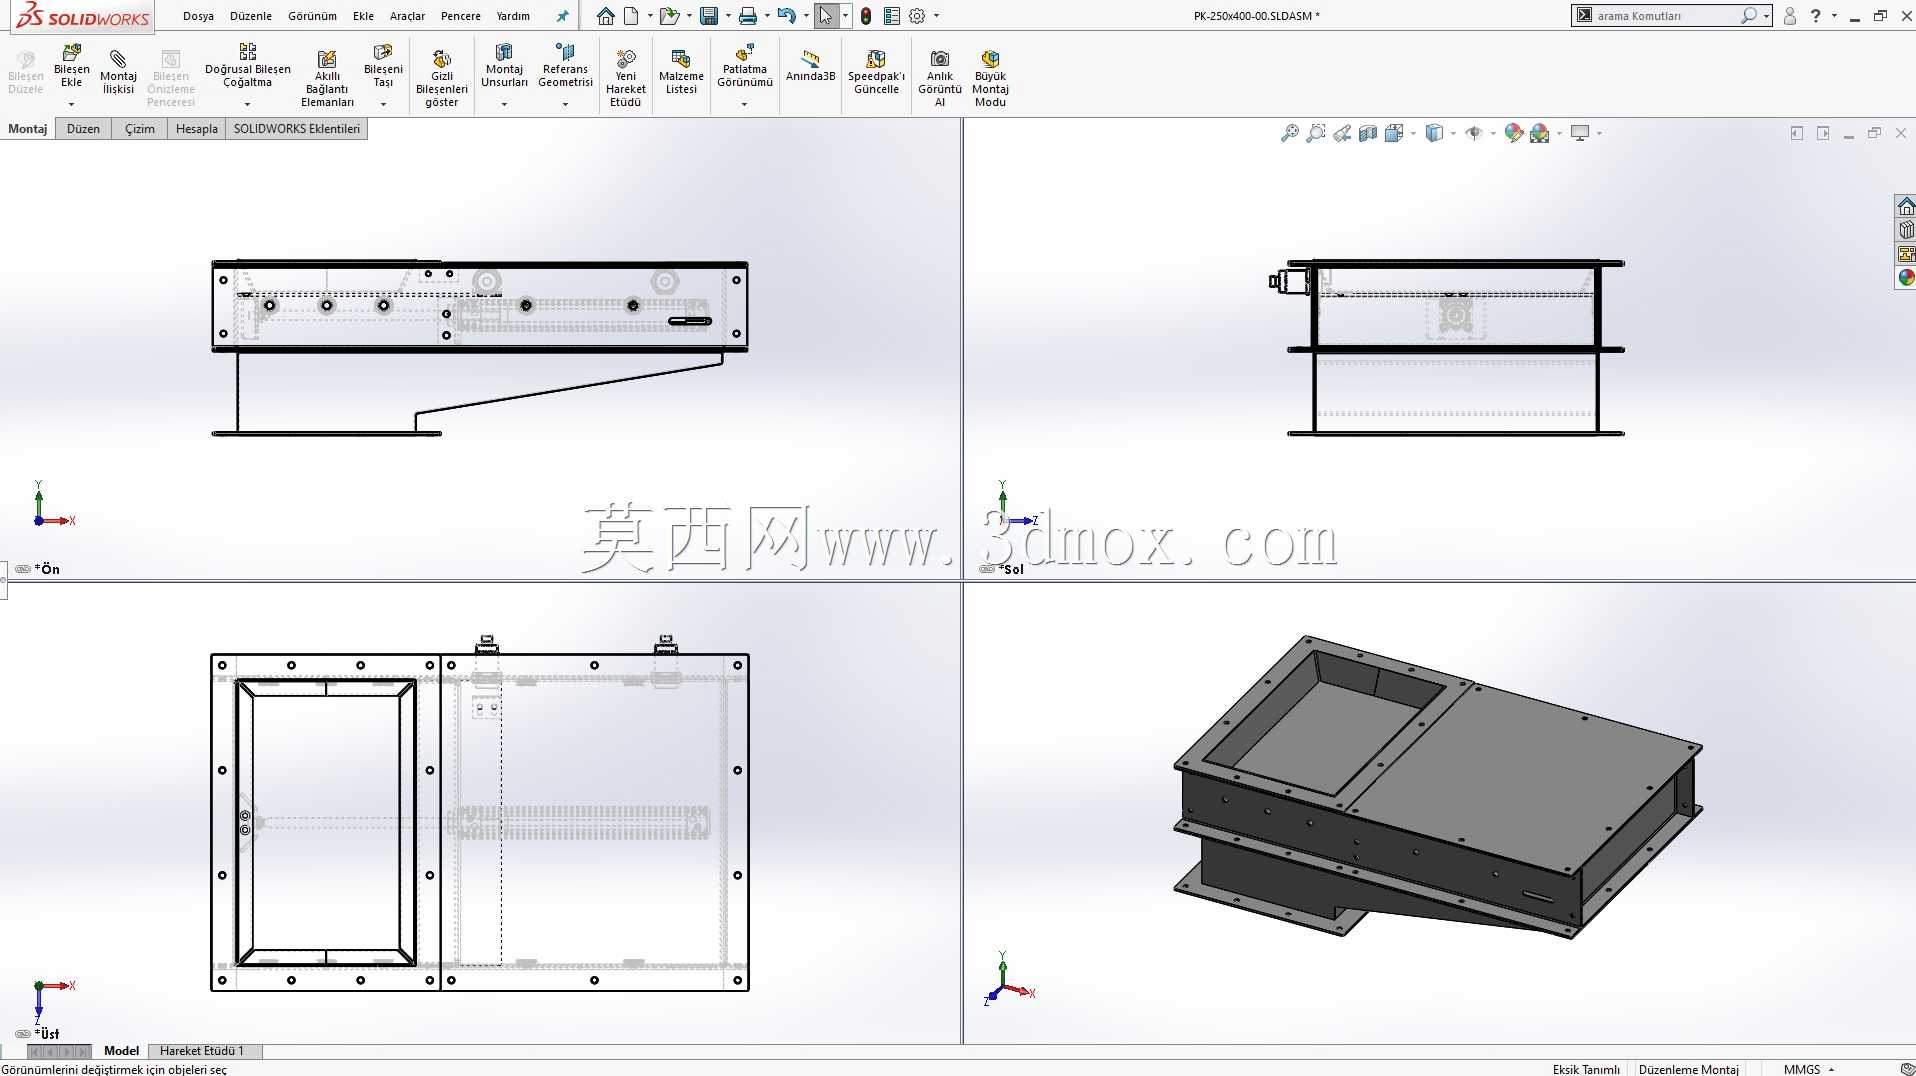Click Zoom to Area icon
Viewport: 1916px width, 1076px height.
pos(1316,133)
